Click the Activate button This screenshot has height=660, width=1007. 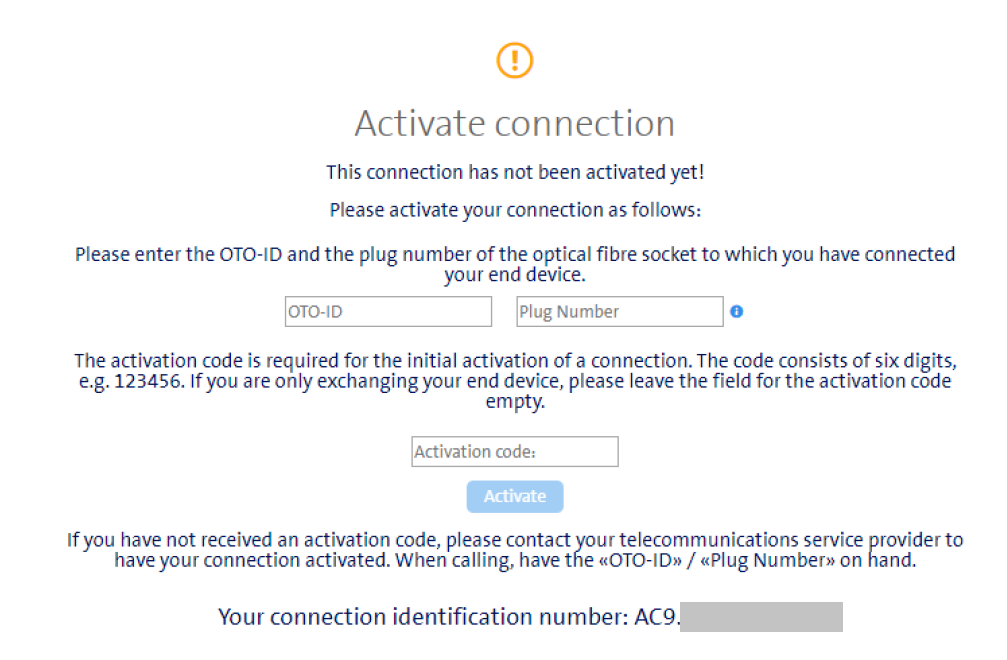coord(515,496)
